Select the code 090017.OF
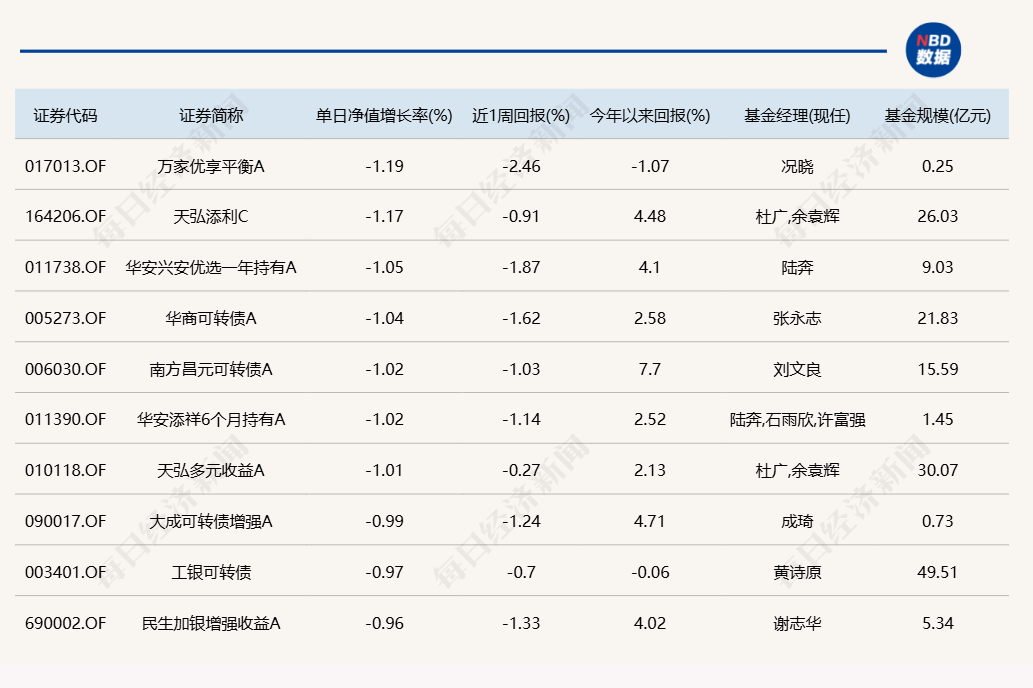 pos(65,521)
